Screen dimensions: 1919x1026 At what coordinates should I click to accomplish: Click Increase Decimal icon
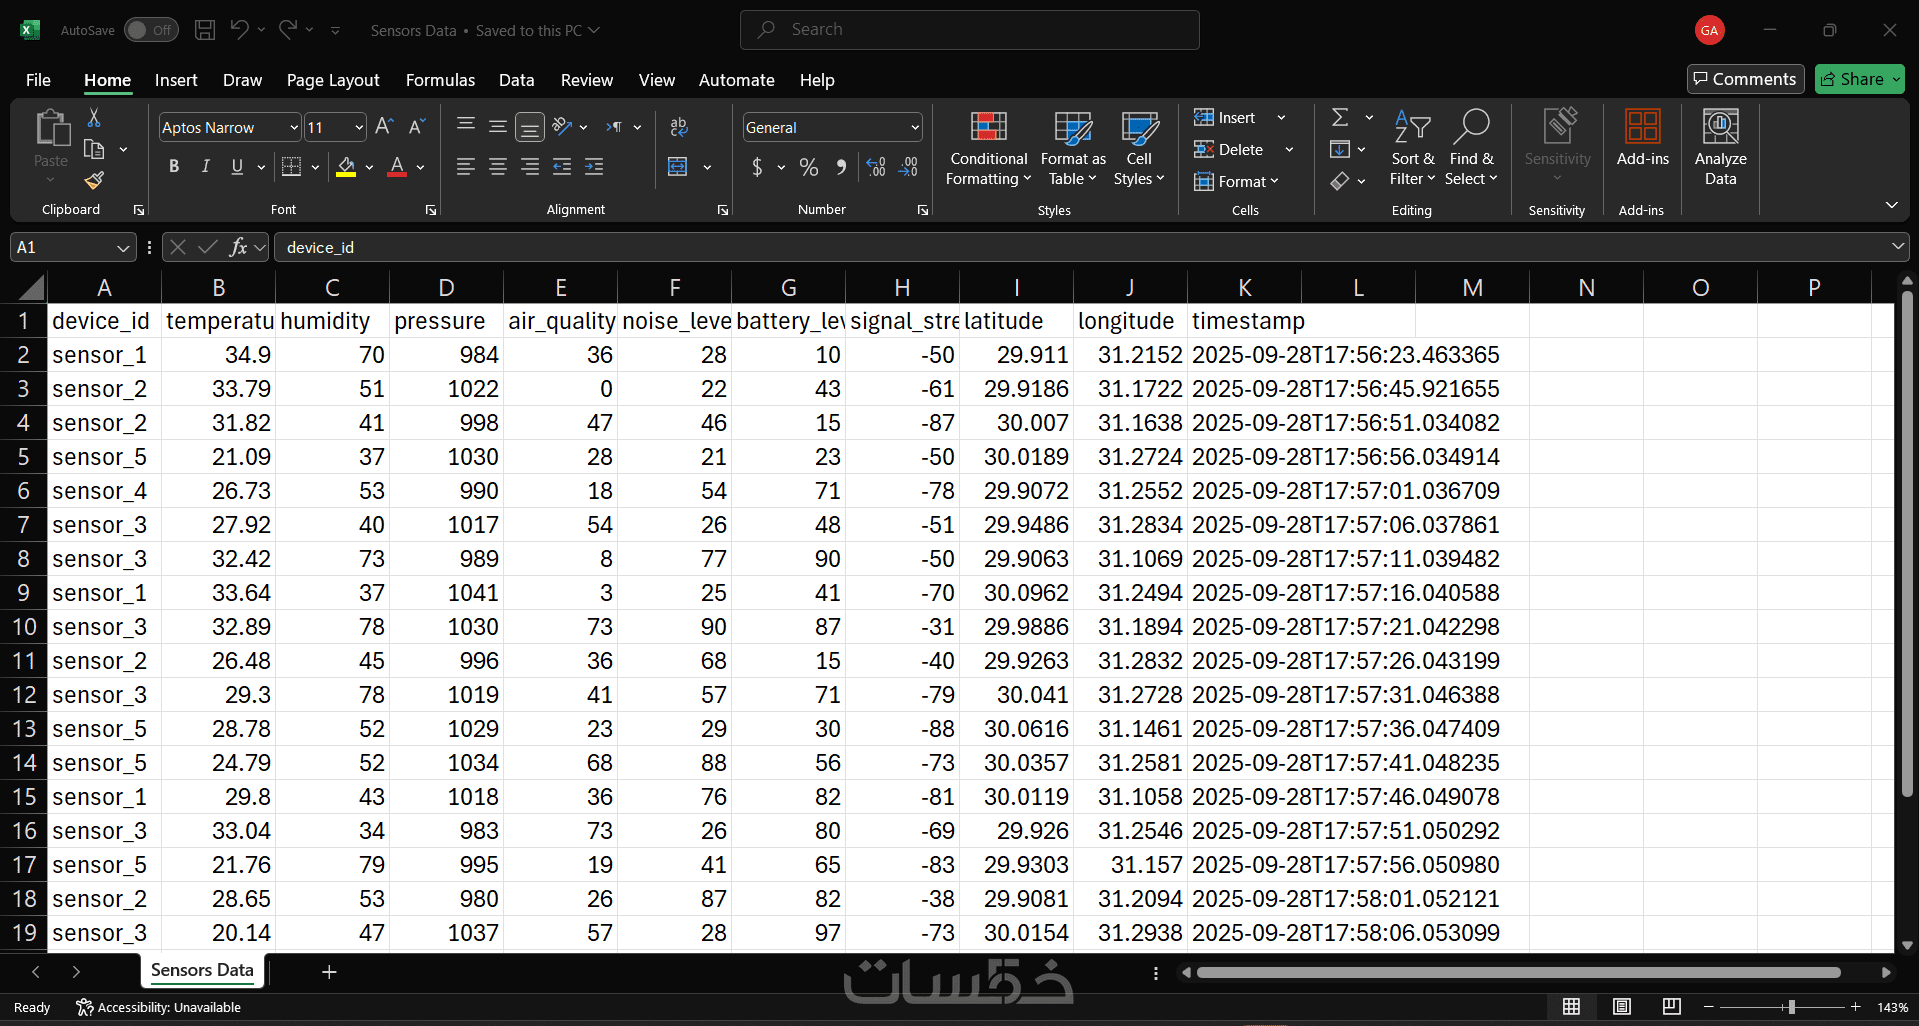tap(876, 167)
